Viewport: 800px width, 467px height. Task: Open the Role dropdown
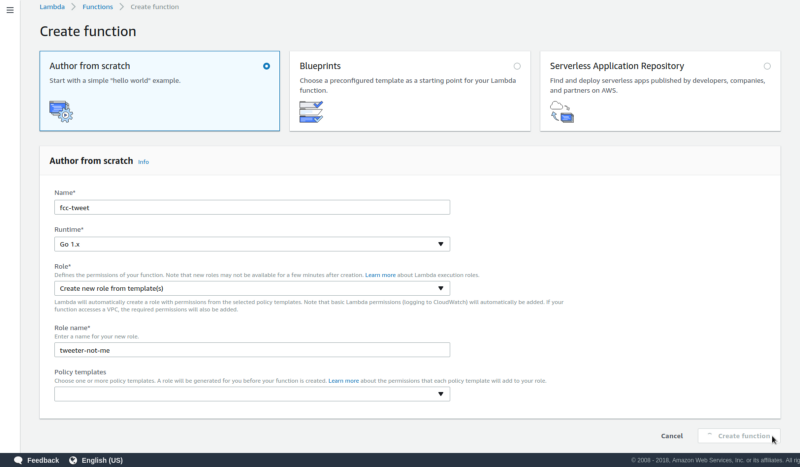[x=252, y=288]
